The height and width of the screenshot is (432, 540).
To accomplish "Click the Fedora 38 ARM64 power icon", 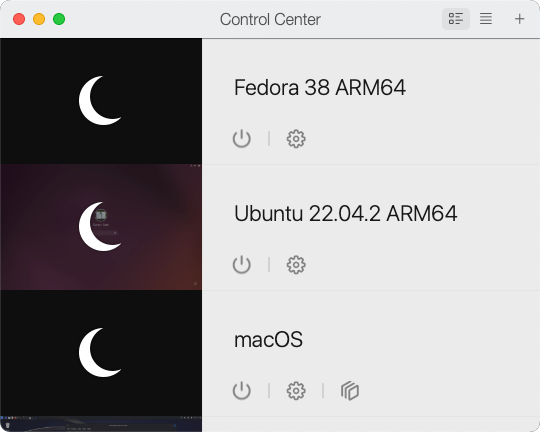I will (x=241, y=139).
